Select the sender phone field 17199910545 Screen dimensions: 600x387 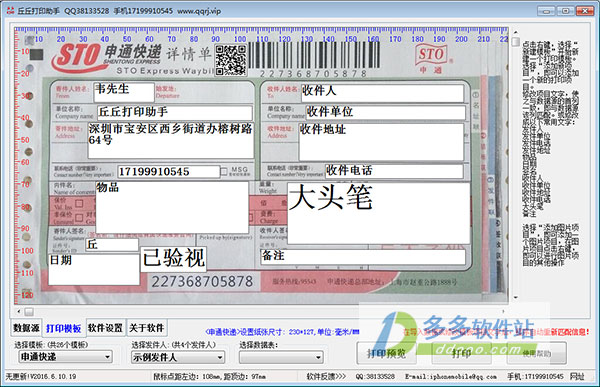click(169, 171)
